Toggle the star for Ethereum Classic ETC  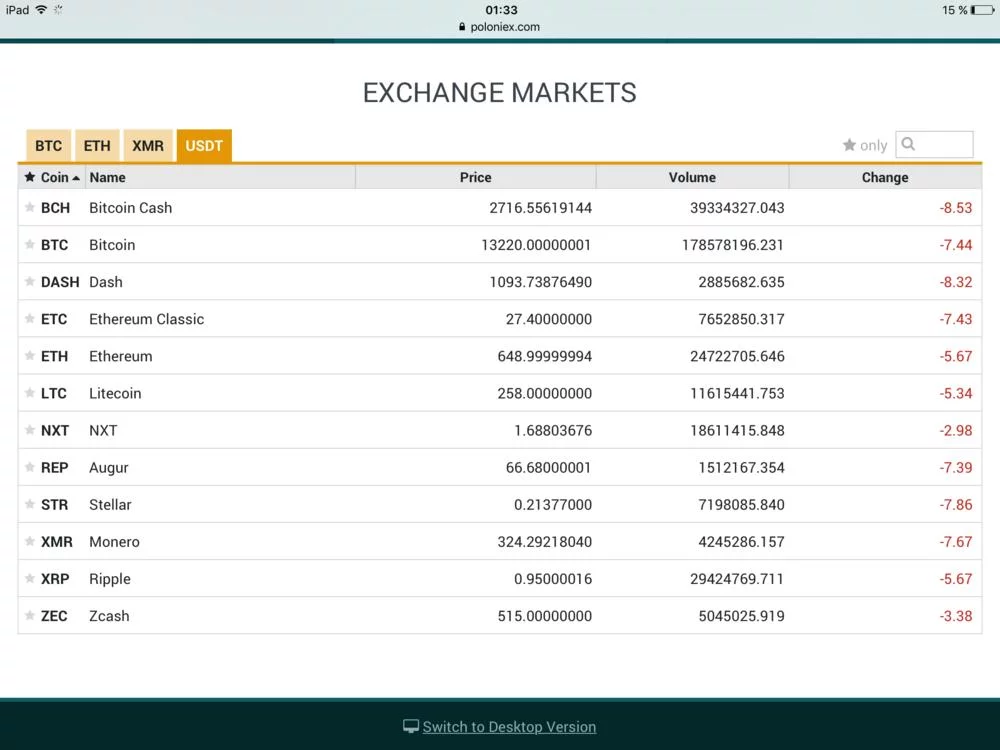(30, 319)
